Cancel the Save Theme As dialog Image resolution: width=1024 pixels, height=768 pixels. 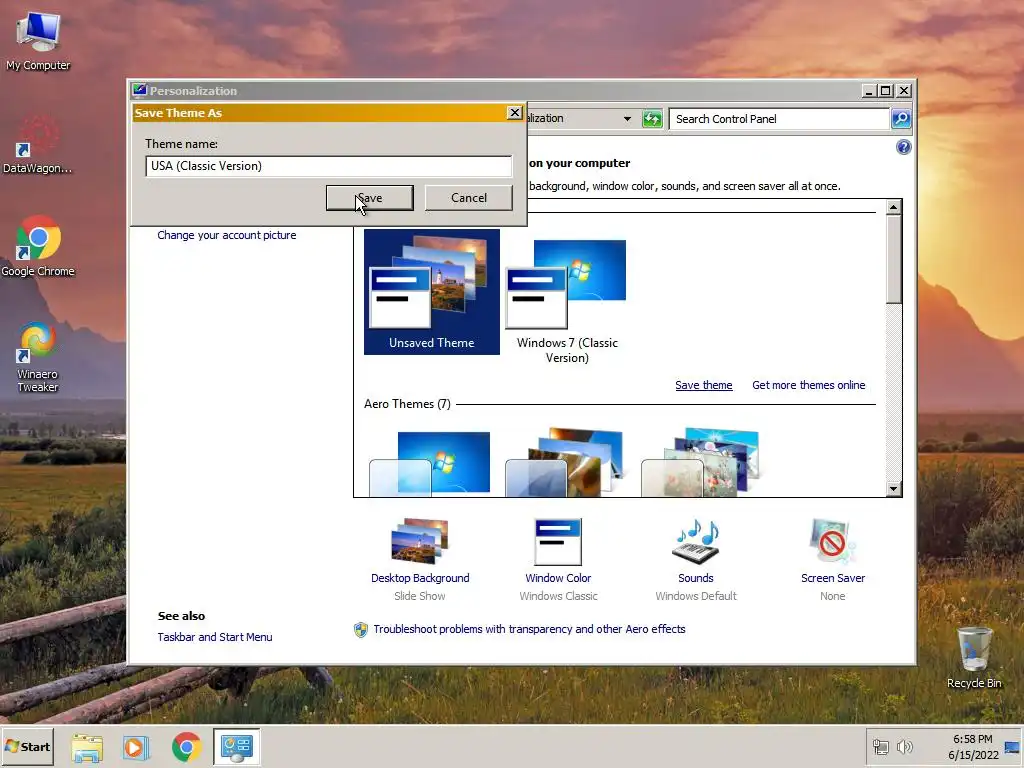(x=468, y=198)
